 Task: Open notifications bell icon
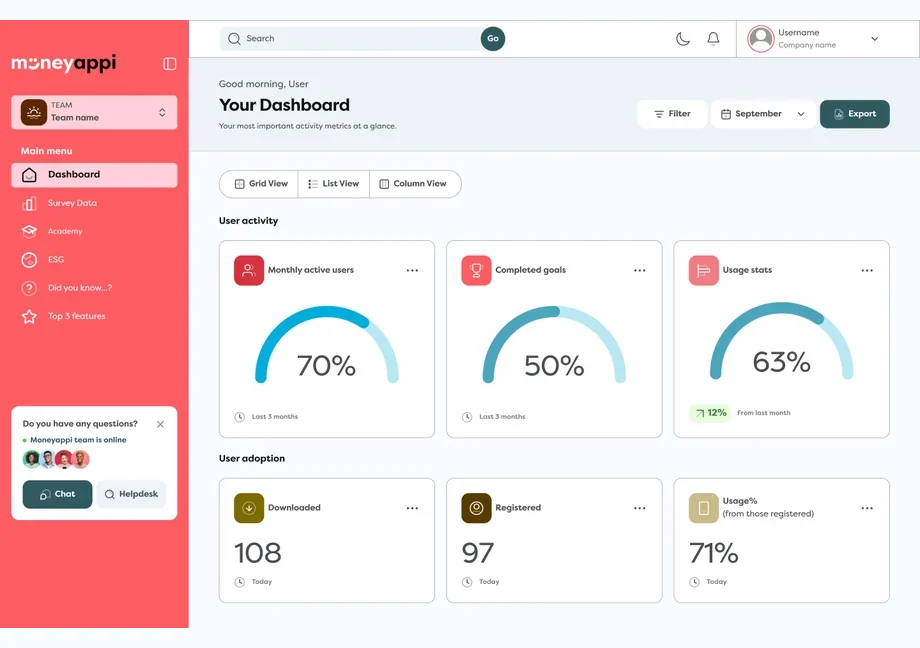(713, 39)
